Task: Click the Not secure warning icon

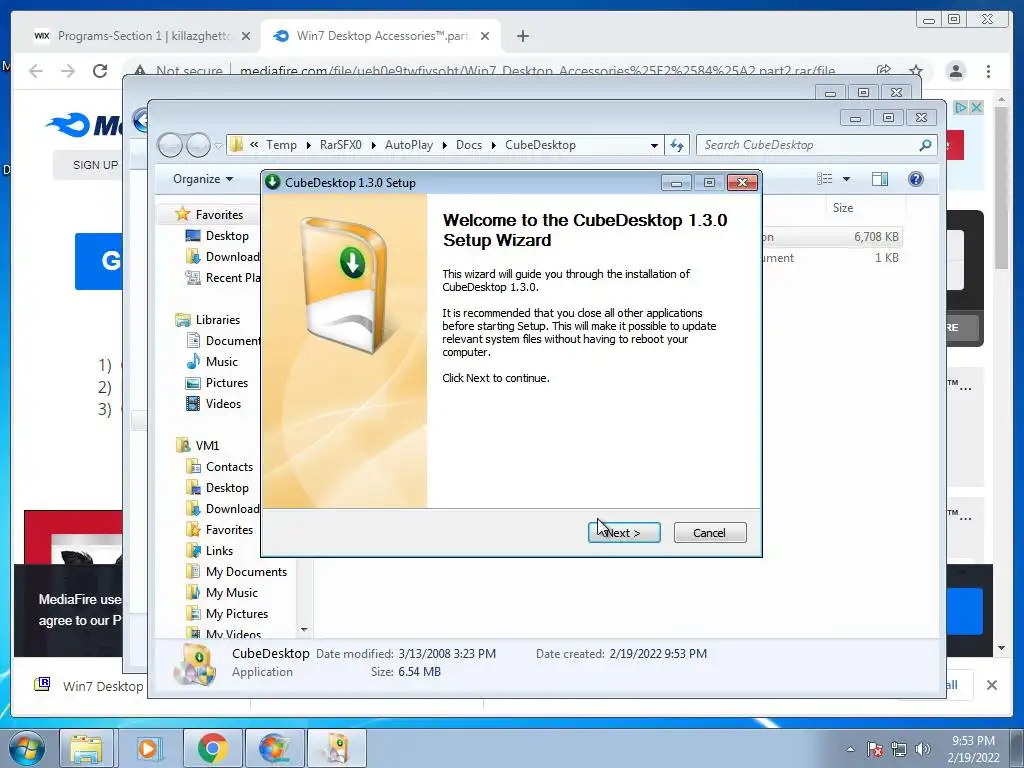Action: (139, 71)
